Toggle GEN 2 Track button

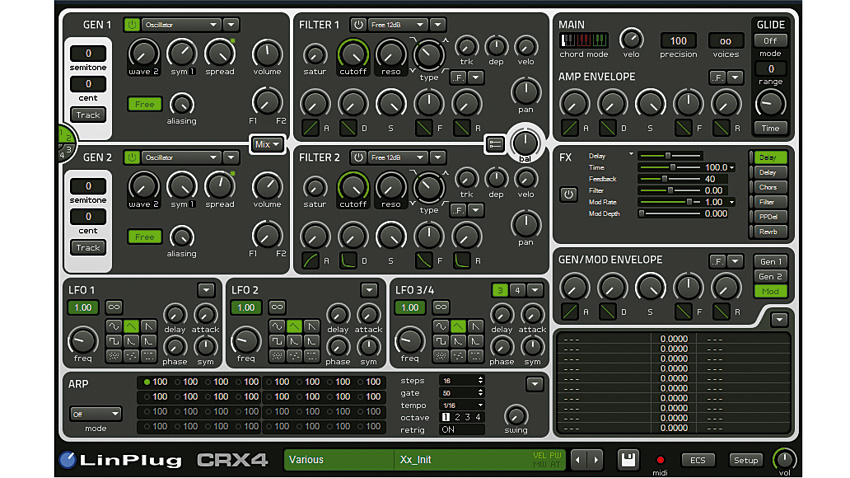(x=88, y=248)
